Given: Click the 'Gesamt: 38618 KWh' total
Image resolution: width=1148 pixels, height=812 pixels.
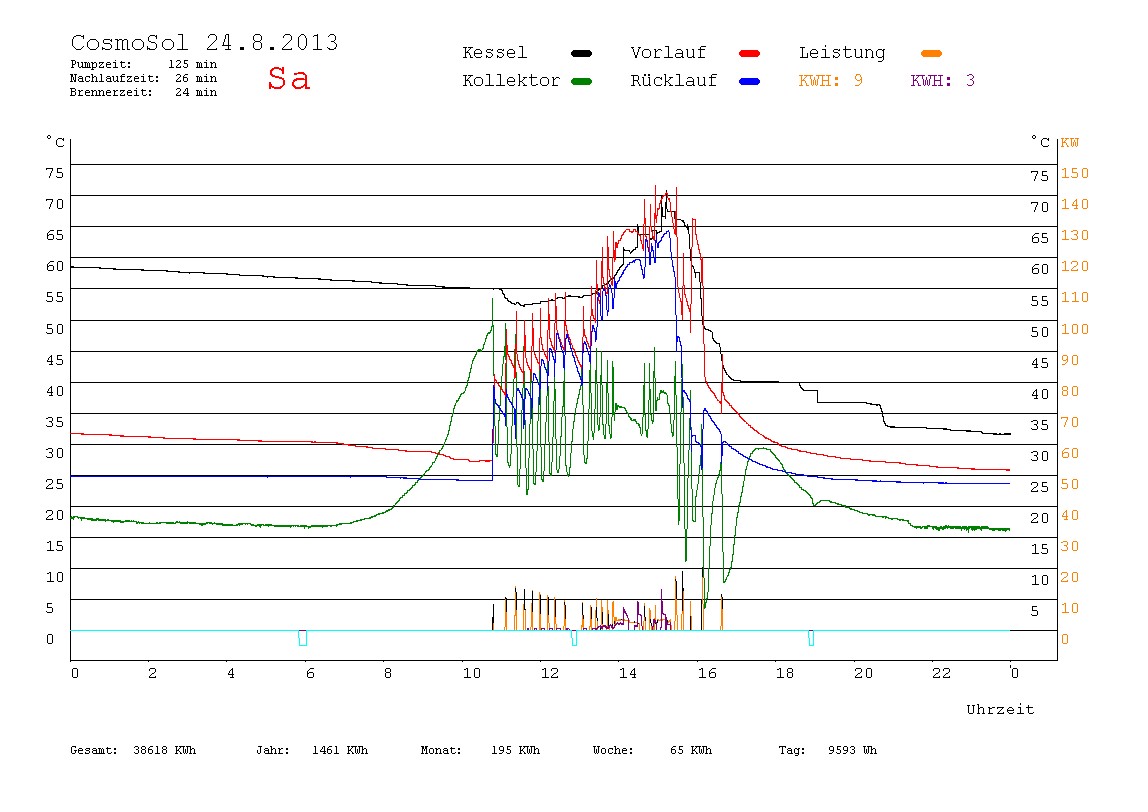Looking at the screenshot, I should coord(133,750).
